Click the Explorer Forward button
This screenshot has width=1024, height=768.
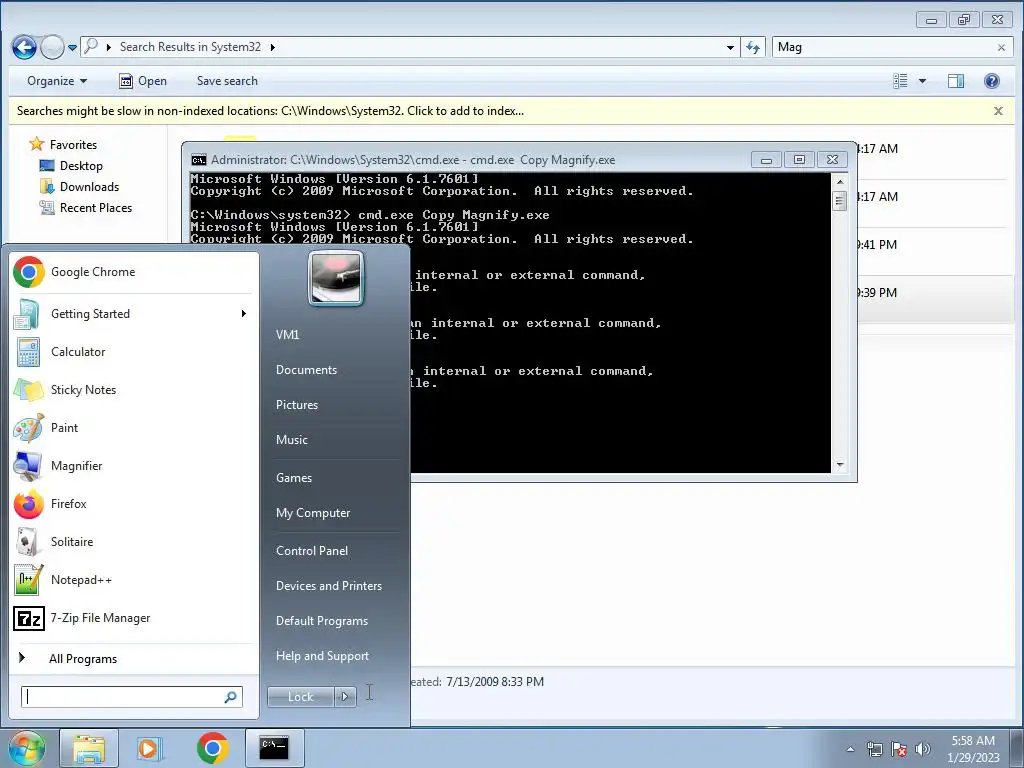point(52,47)
